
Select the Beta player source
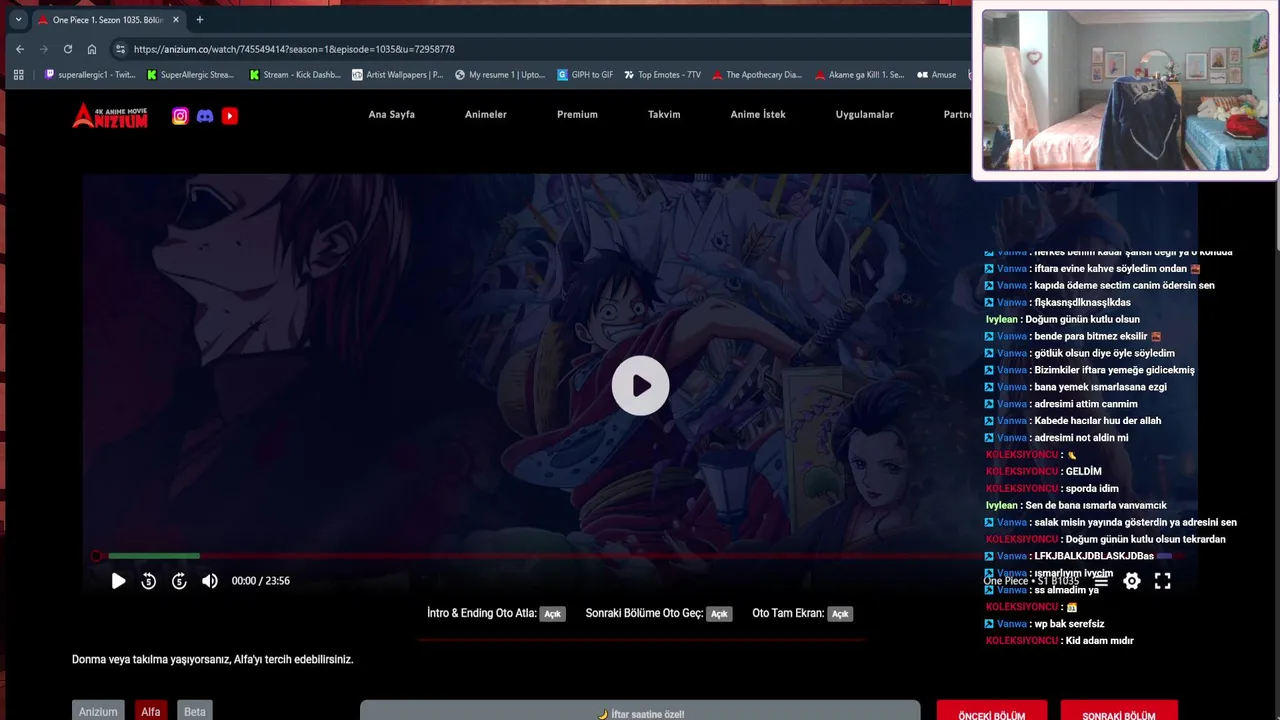[x=195, y=711]
